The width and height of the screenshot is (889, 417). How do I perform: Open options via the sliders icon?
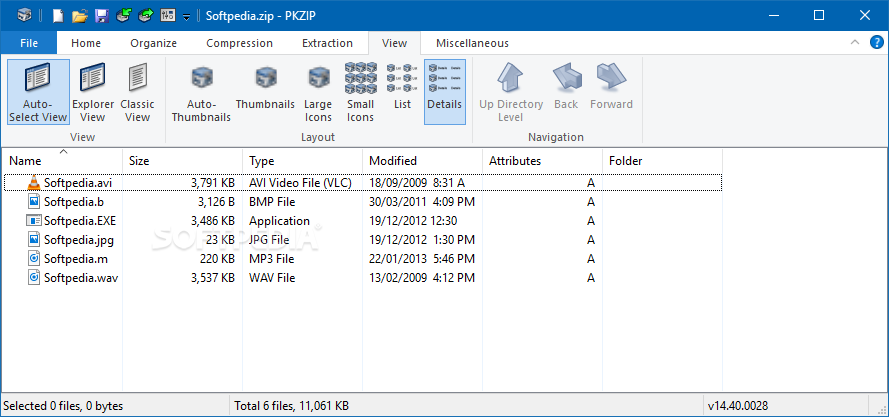(x=168, y=15)
